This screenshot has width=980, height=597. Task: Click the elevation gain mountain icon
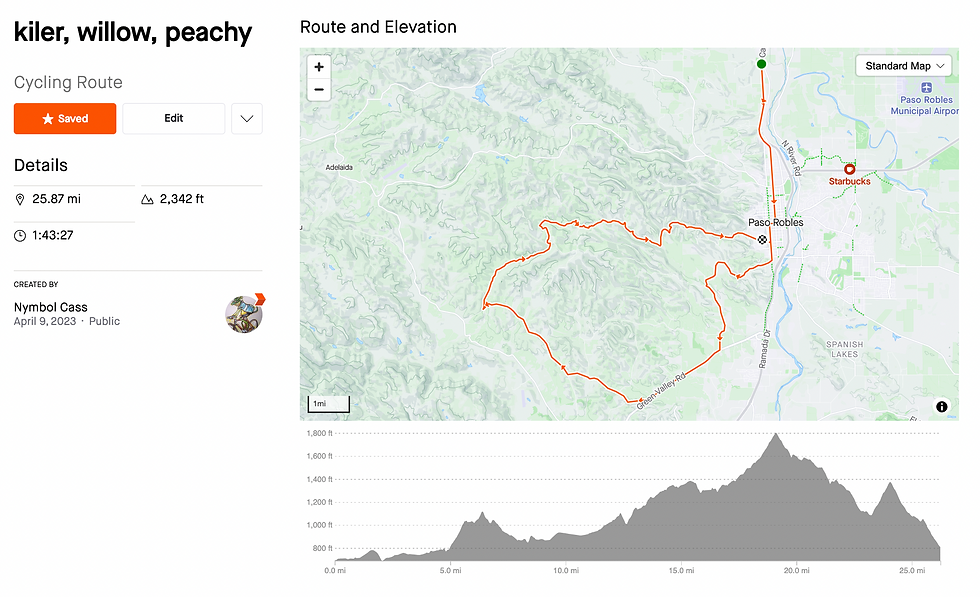147,199
